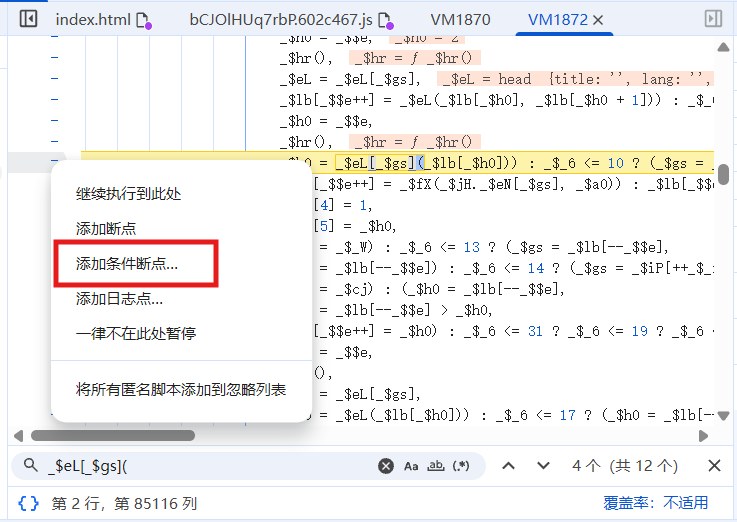Jump to the next search match
The height and width of the screenshot is (522, 737).
click(543, 466)
